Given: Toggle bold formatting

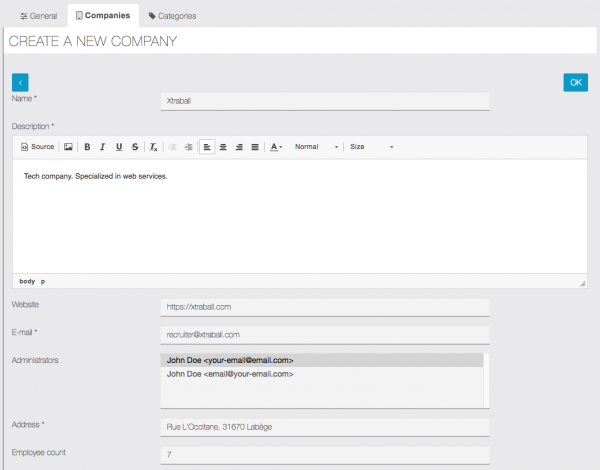Looking at the screenshot, I should (x=87, y=147).
